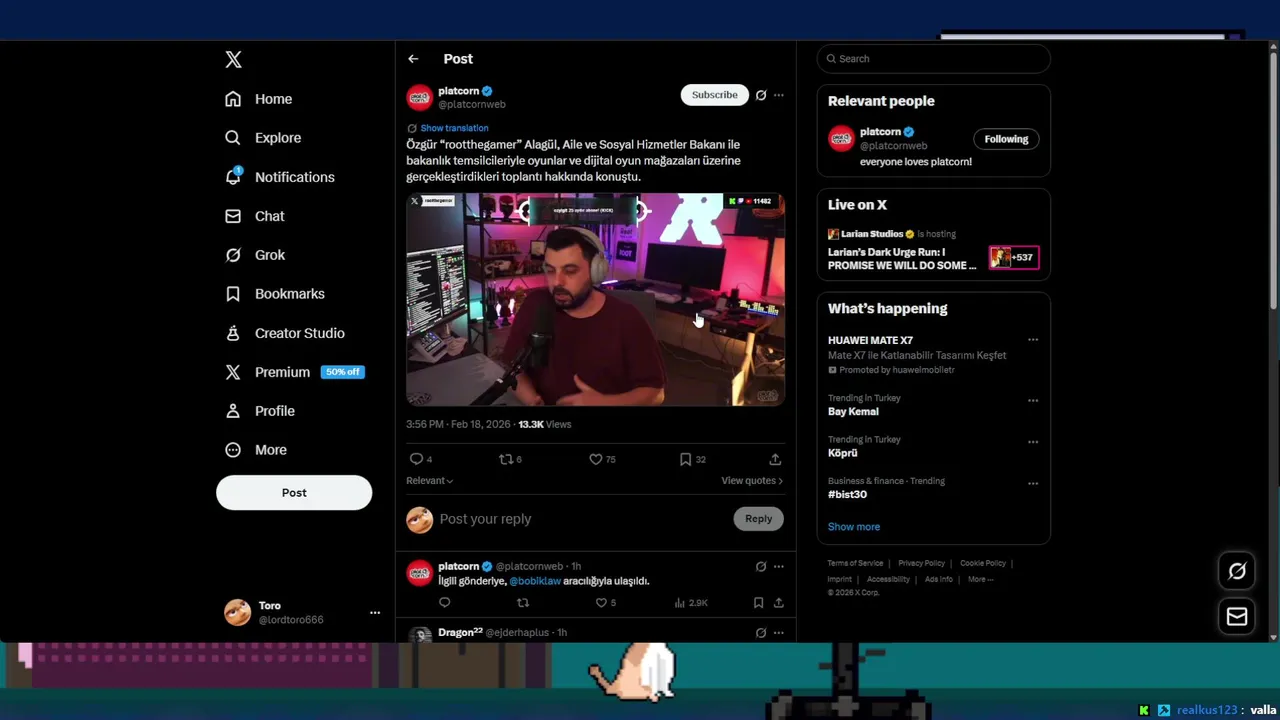Go back with the arrow beside Post
The width and height of the screenshot is (1280, 720).
[x=413, y=59]
